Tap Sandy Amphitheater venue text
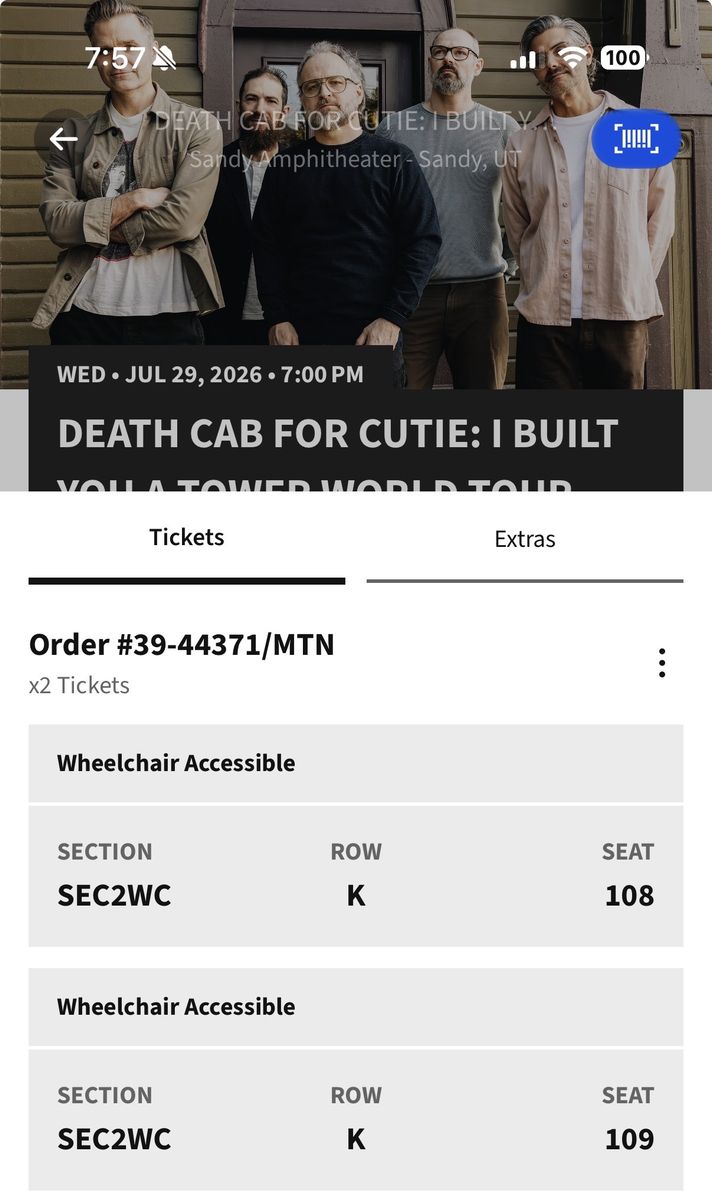 [355, 159]
